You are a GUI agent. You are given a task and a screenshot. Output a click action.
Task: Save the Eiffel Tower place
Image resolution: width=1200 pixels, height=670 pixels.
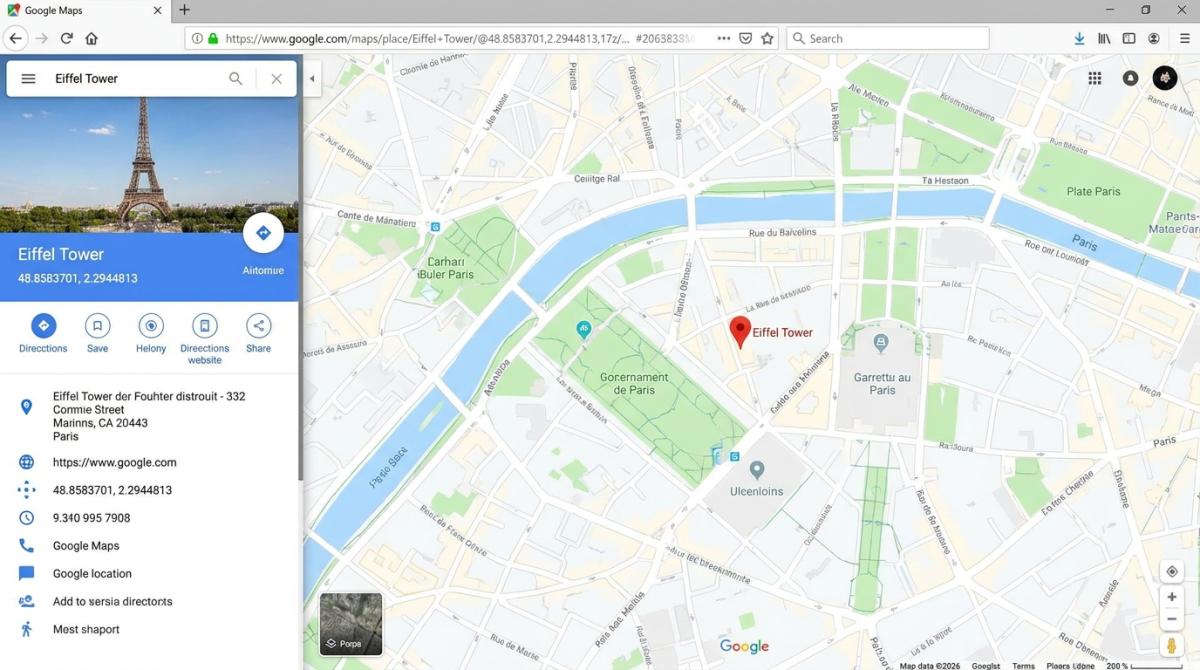(x=97, y=326)
